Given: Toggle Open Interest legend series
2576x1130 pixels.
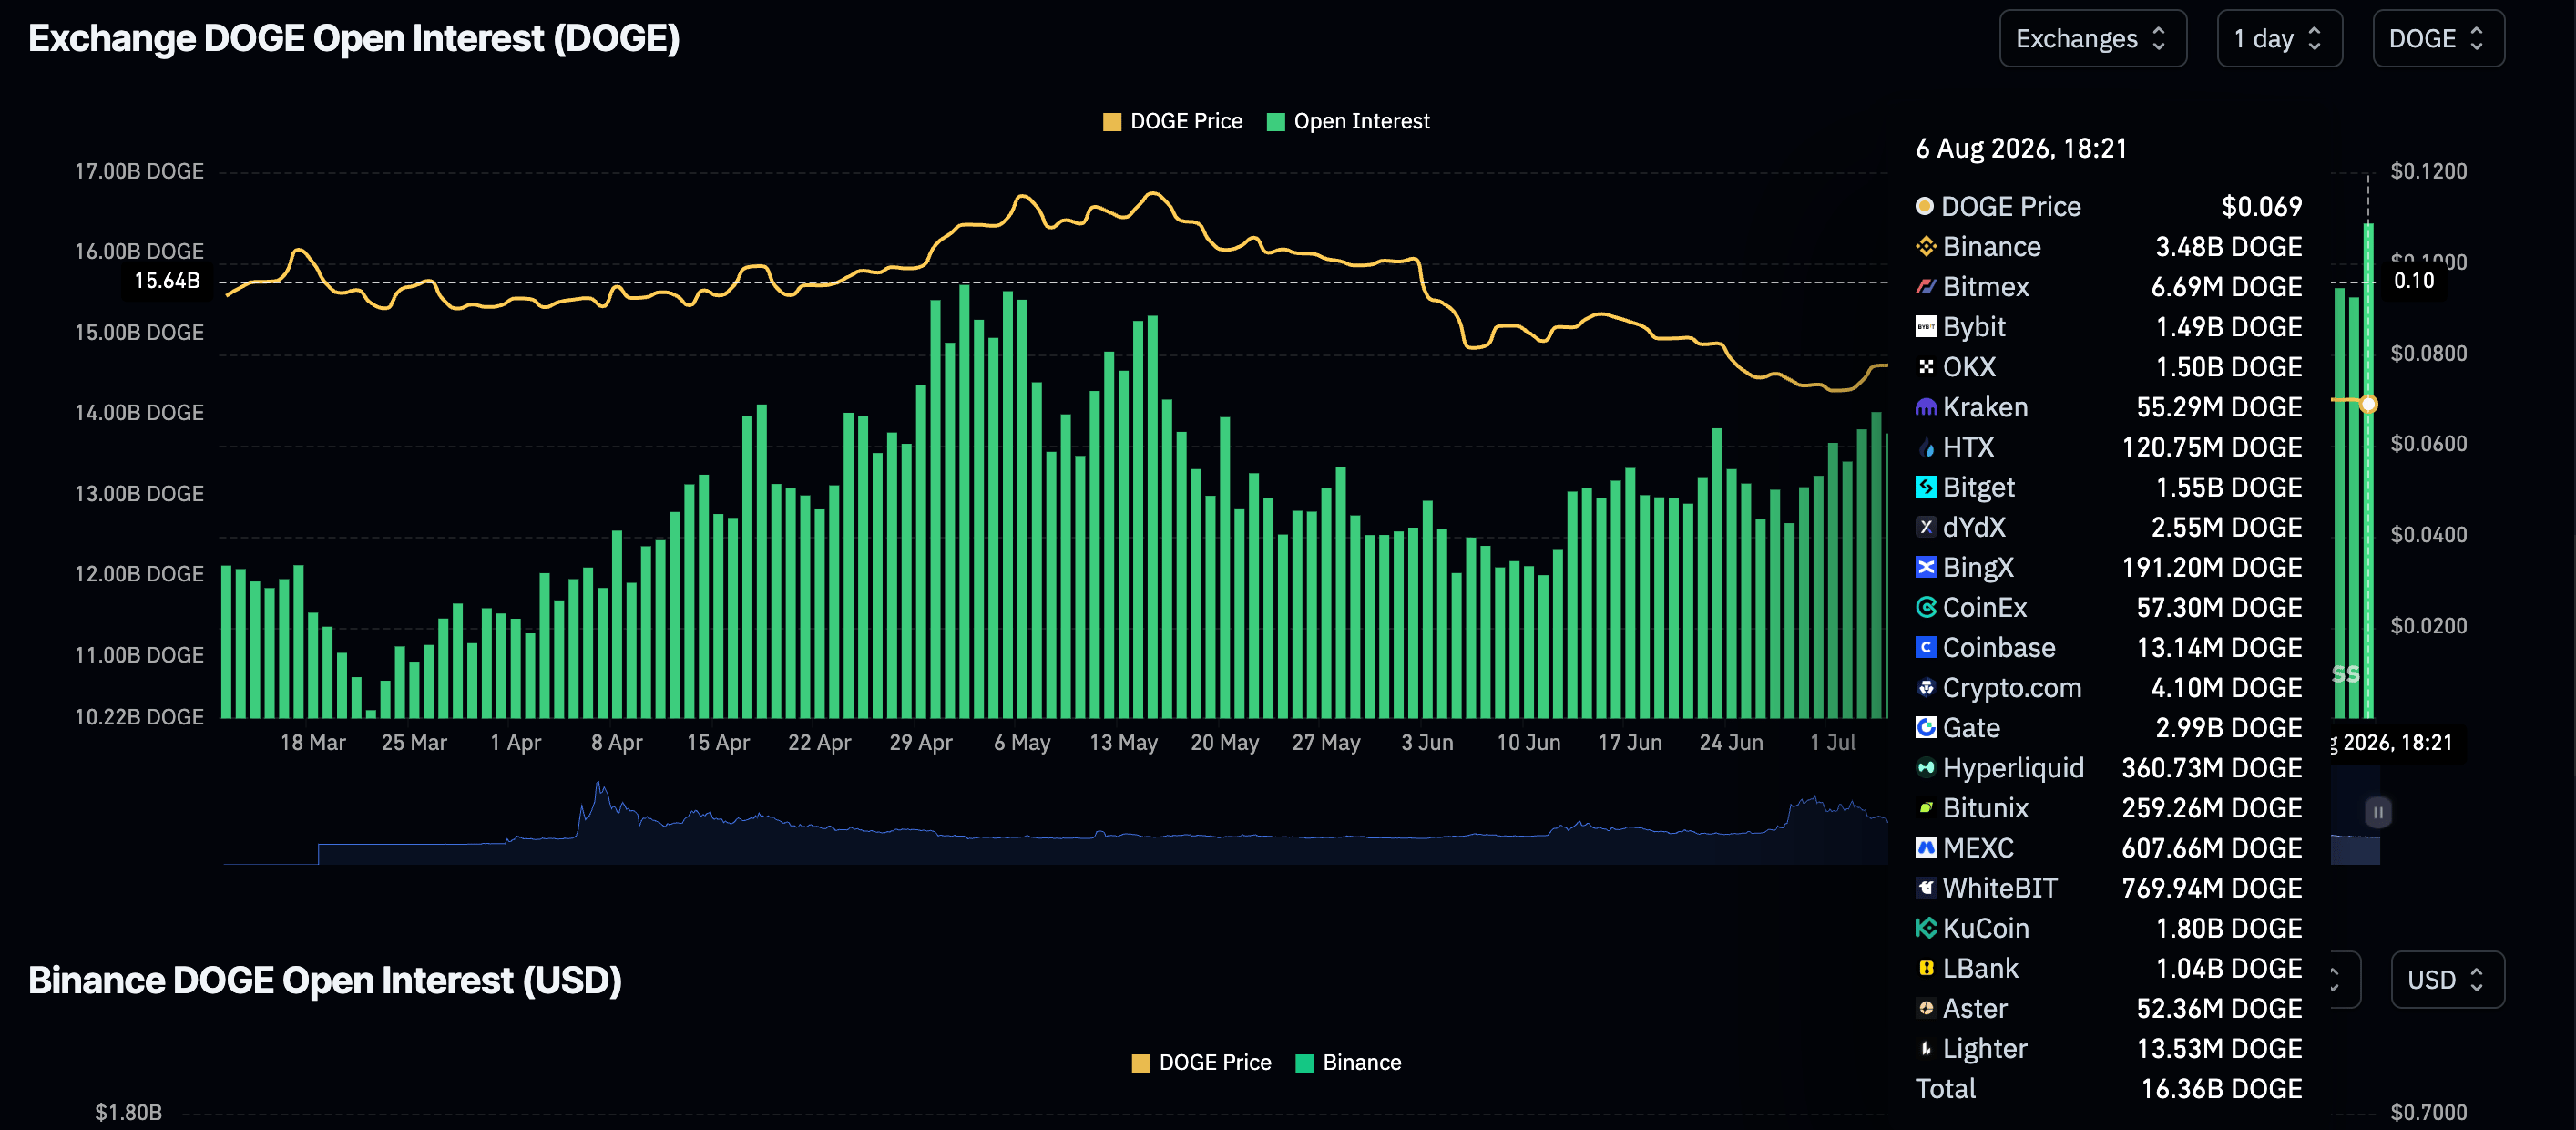Looking at the screenshot, I should (1348, 121).
